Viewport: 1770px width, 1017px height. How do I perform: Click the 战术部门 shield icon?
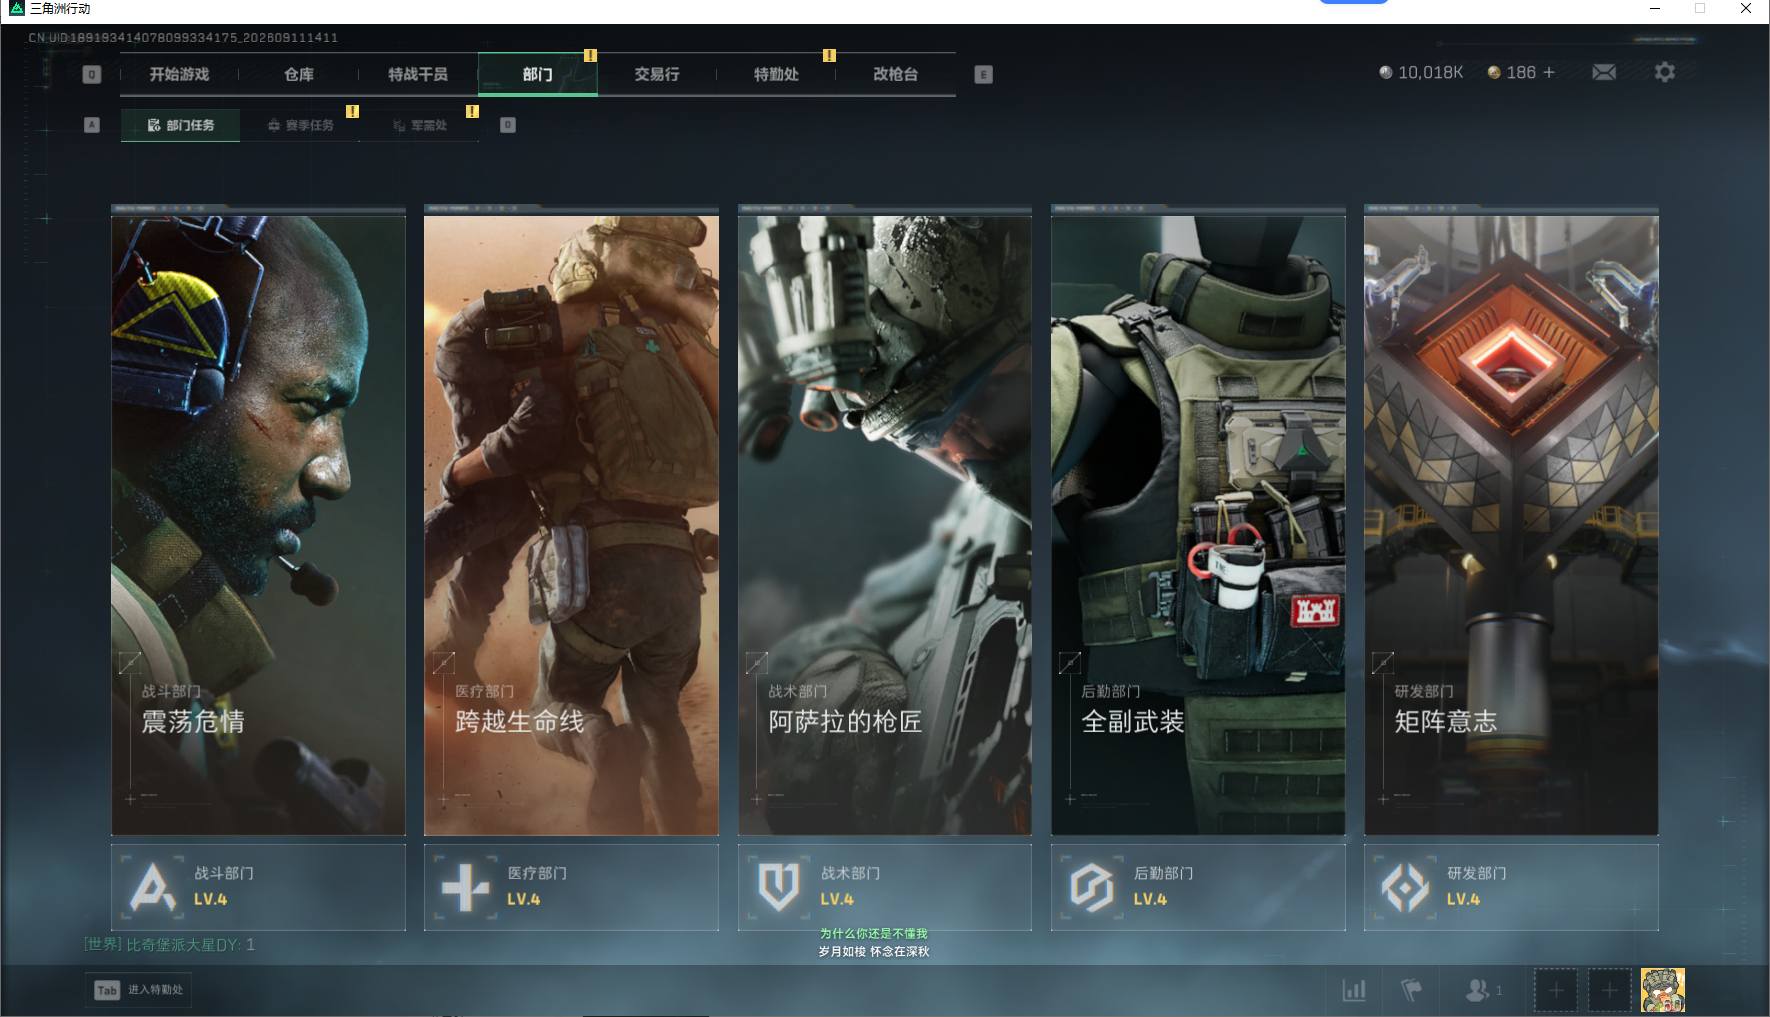tap(778, 886)
